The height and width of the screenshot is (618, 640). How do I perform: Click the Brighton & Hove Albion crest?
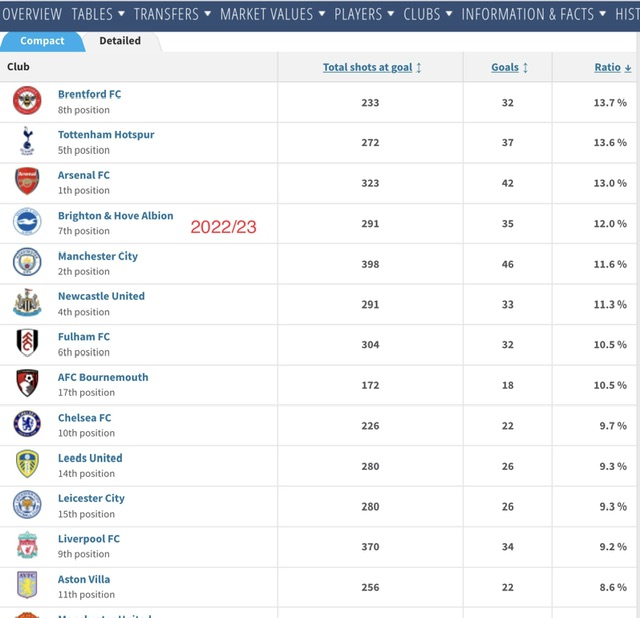point(27,222)
